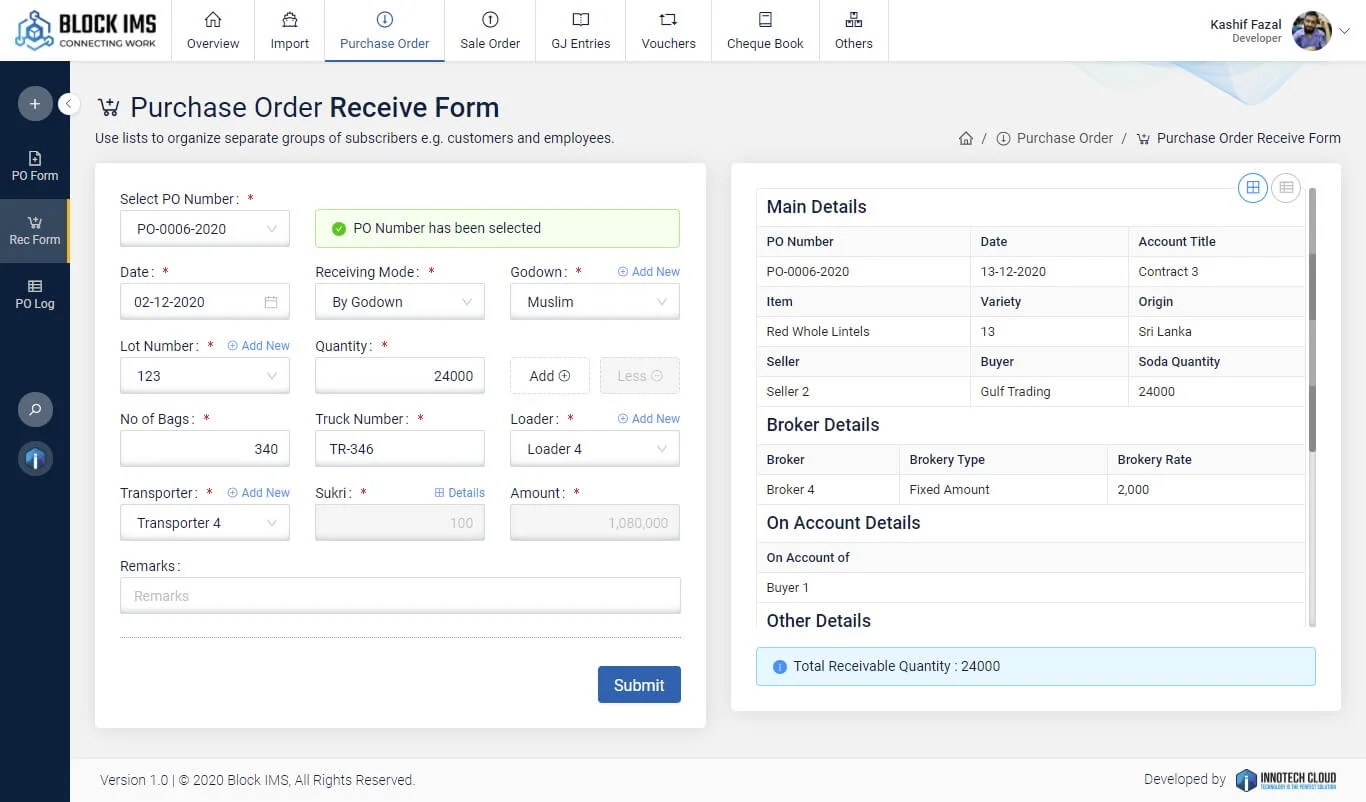Click the info icon in the sidebar
This screenshot has height=802, width=1366.
(x=35, y=459)
